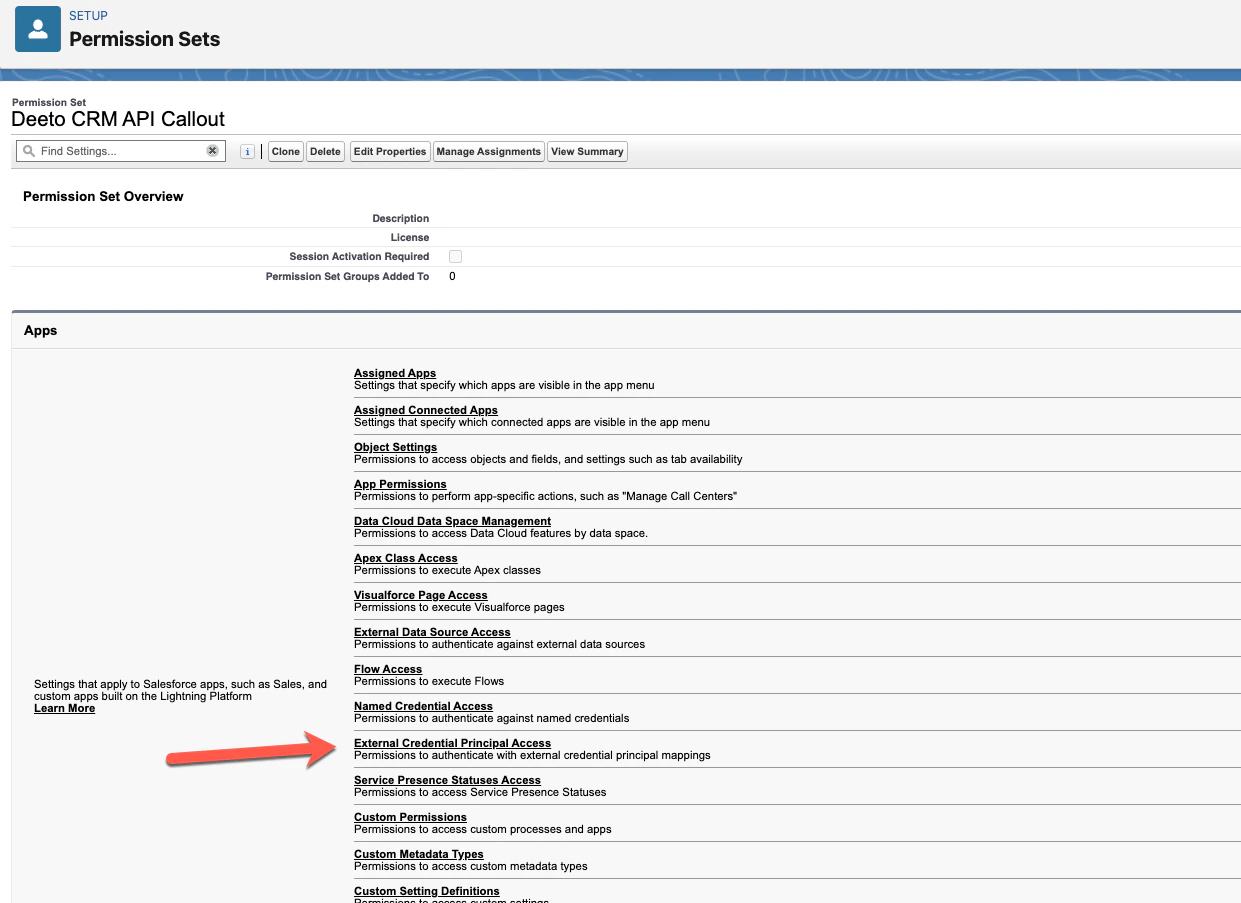This screenshot has height=903, width=1241.
Task: Open App Permissions link
Action: click(400, 484)
